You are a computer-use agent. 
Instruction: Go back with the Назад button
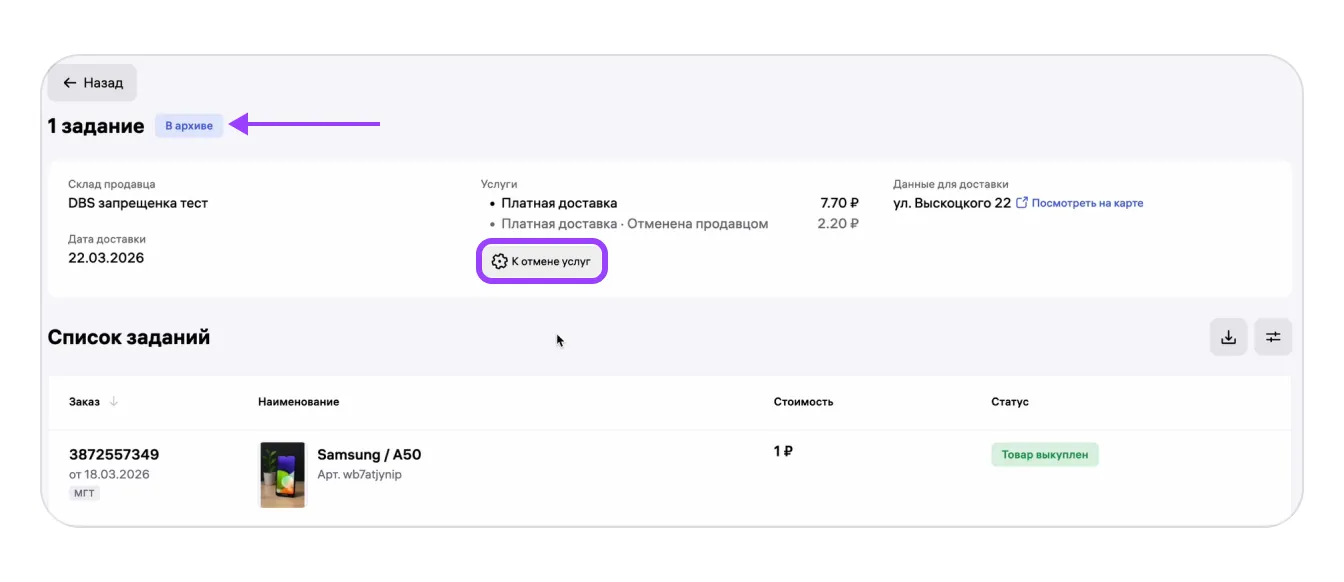[x=92, y=83]
